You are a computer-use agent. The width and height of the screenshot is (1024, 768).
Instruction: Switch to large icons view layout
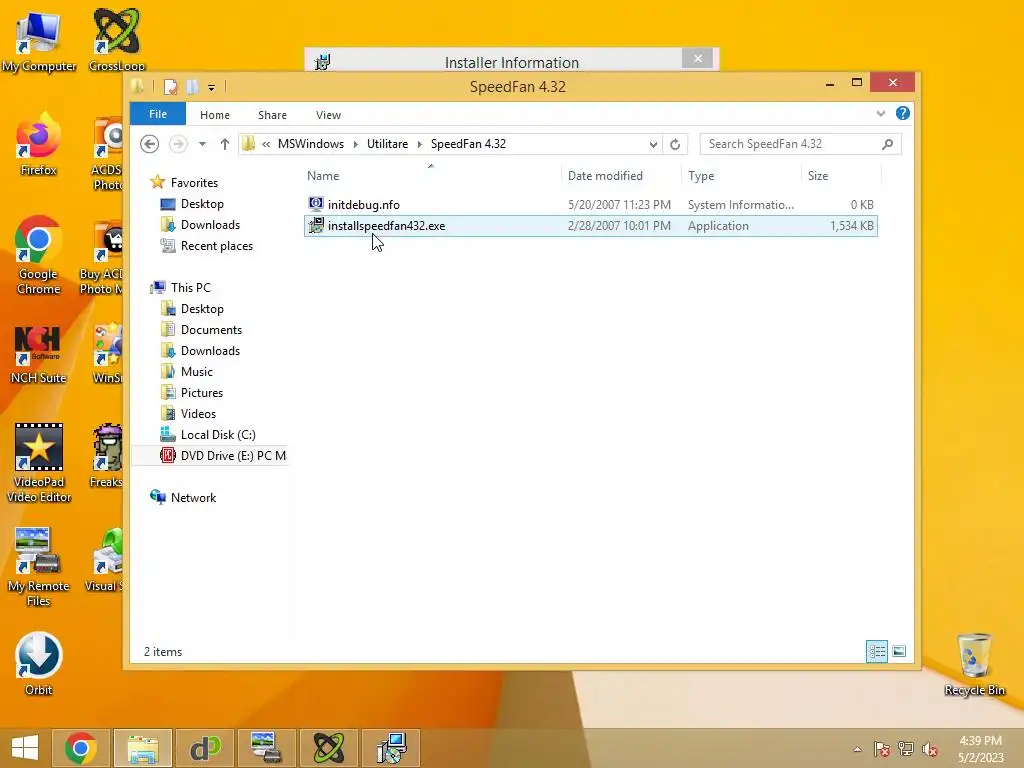click(x=899, y=651)
